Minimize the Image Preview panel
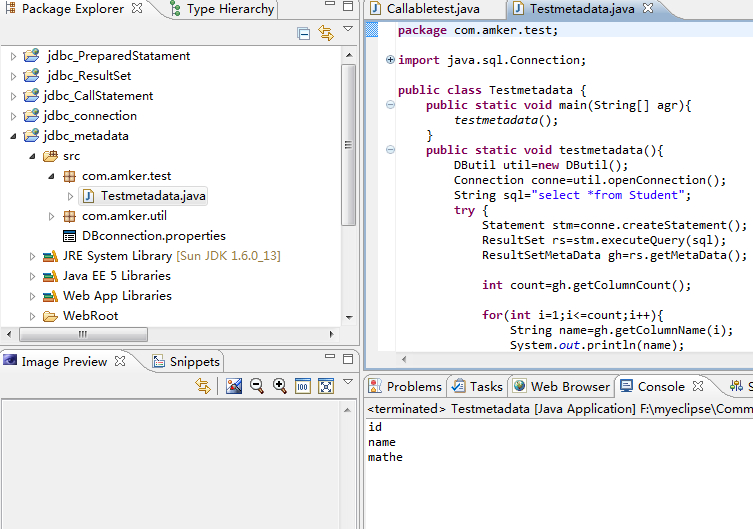 pyautogui.click(x=329, y=356)
